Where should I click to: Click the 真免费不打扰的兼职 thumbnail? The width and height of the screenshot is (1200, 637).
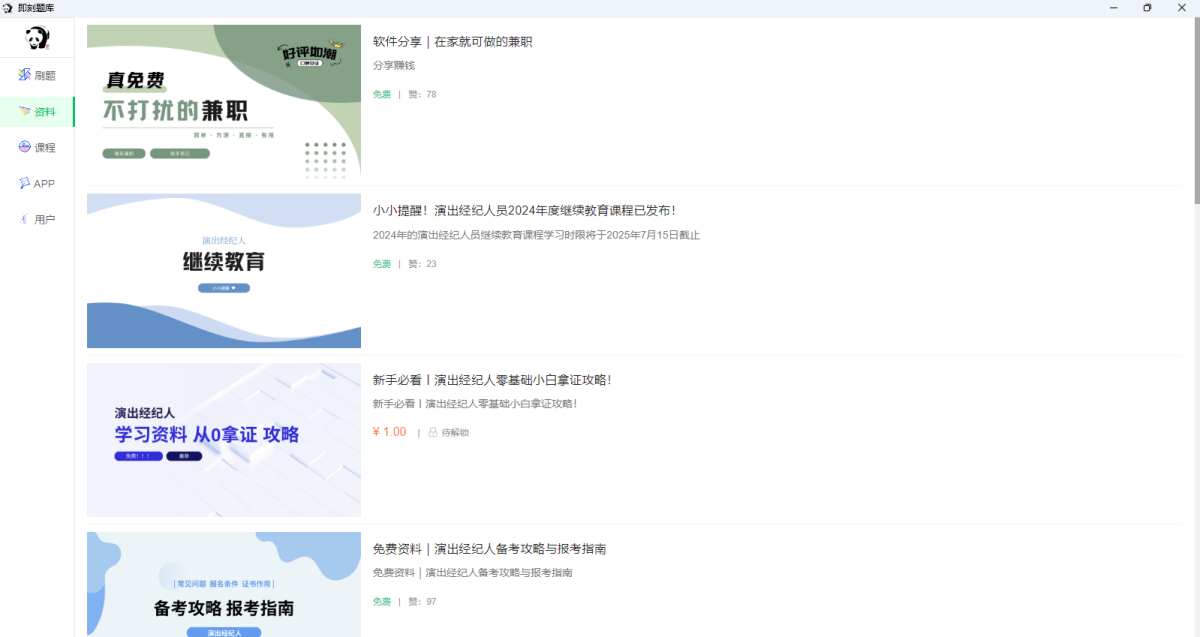point(224,102)
